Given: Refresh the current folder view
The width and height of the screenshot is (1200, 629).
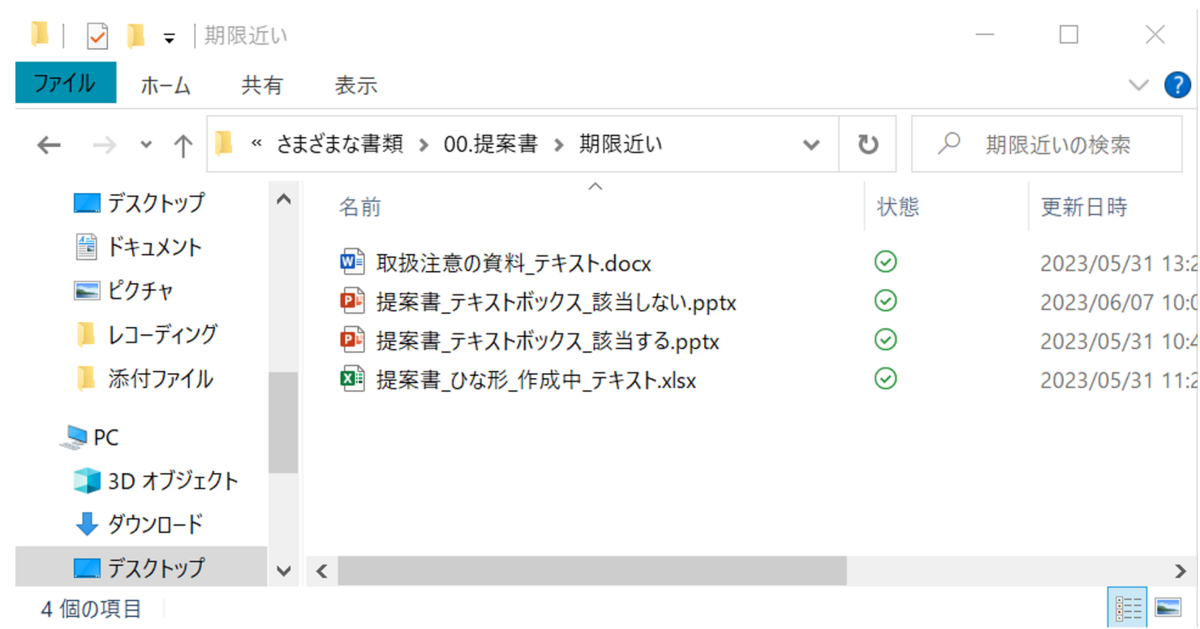Looking at the screenshot, I should point(867,145).
